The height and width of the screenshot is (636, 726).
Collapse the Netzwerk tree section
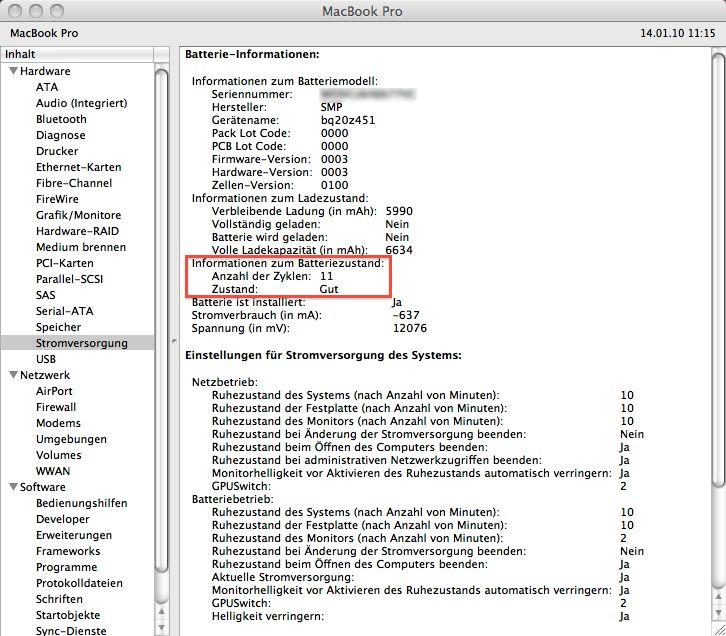(x=13, y=375)
